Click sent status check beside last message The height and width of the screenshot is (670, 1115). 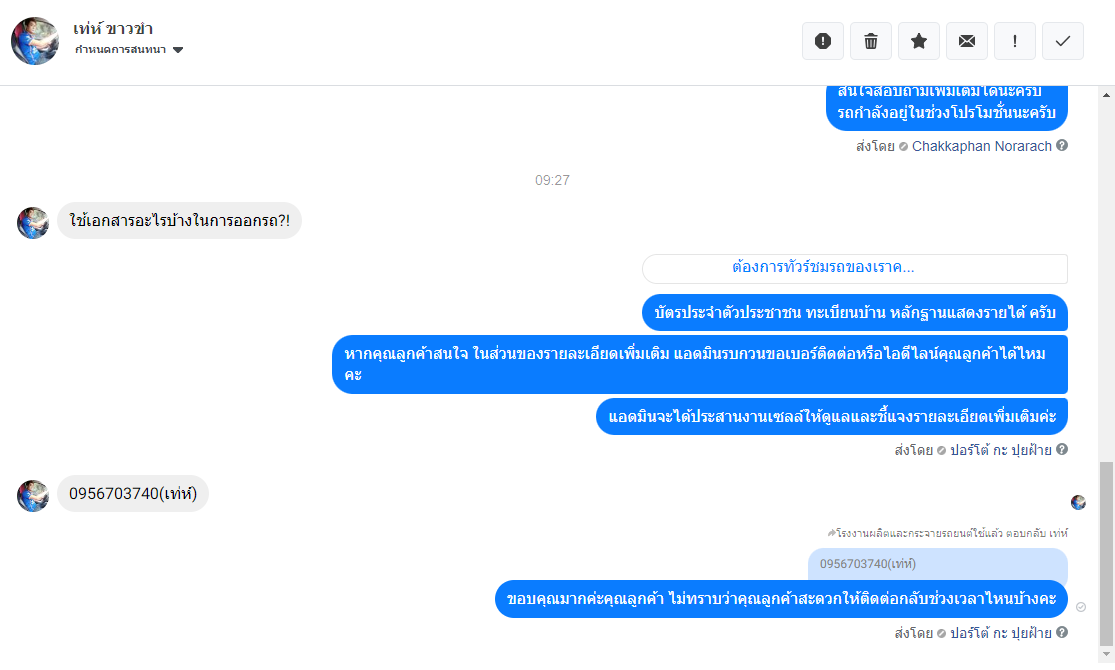(x=1081, y=607)
